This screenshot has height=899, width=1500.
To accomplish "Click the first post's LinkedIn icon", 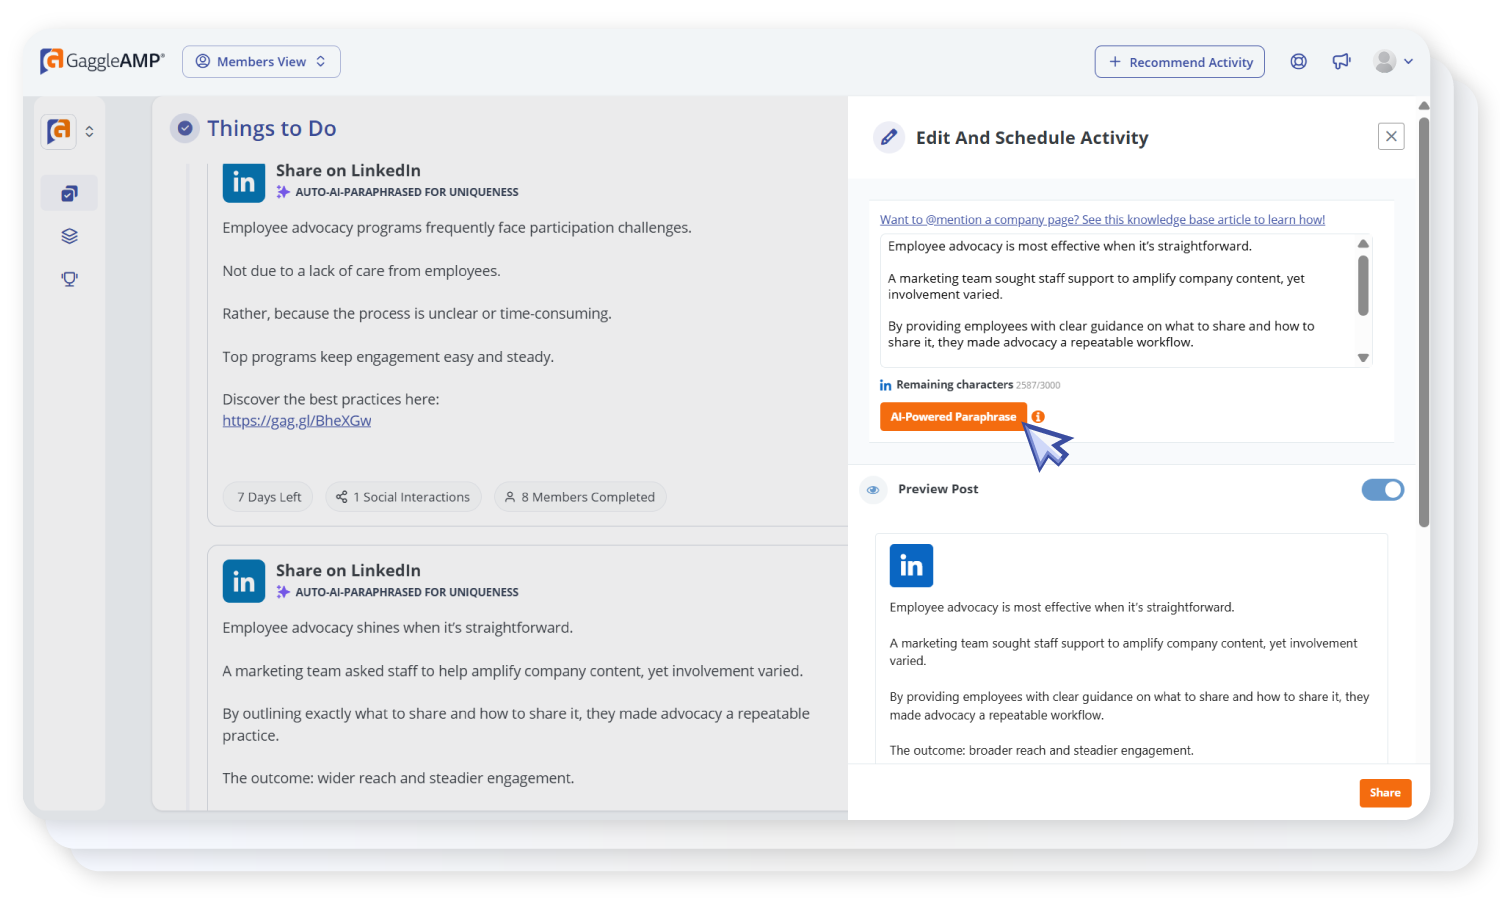I will point(243,182).
